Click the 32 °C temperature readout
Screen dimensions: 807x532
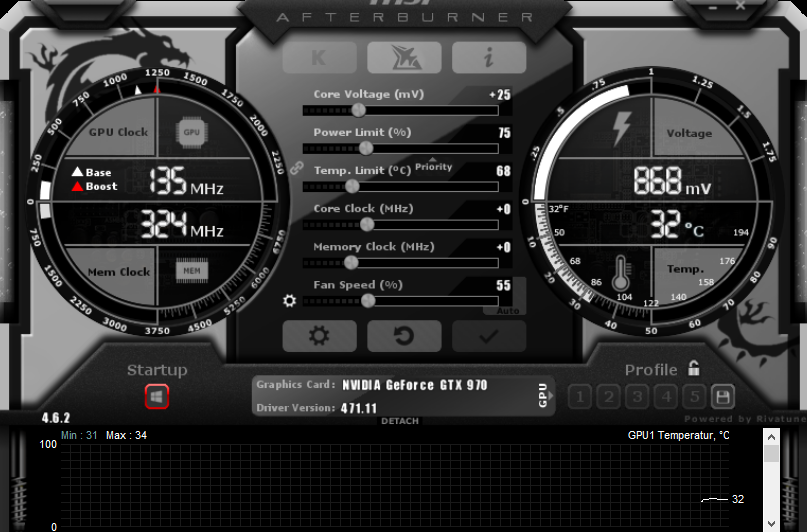(x=676, y=224)
